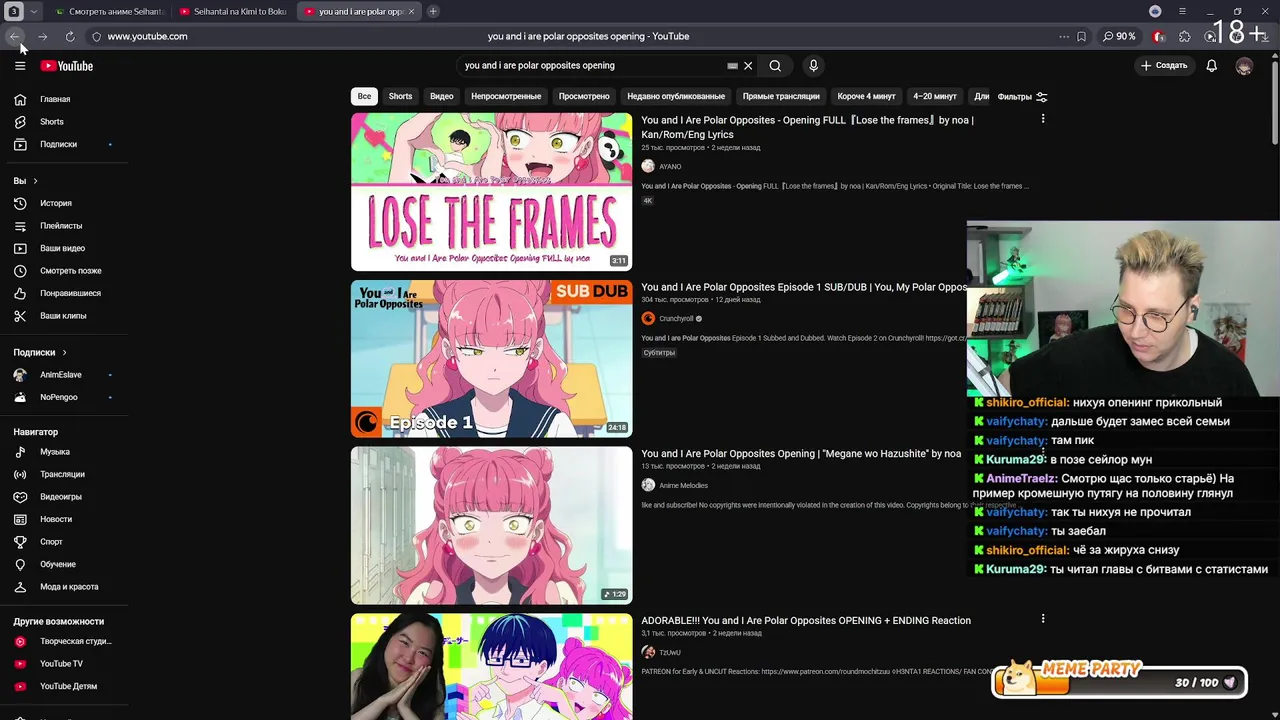1280x720 pixels.
Task: Open AYANO channel link
Action: (x=670, y=167)
